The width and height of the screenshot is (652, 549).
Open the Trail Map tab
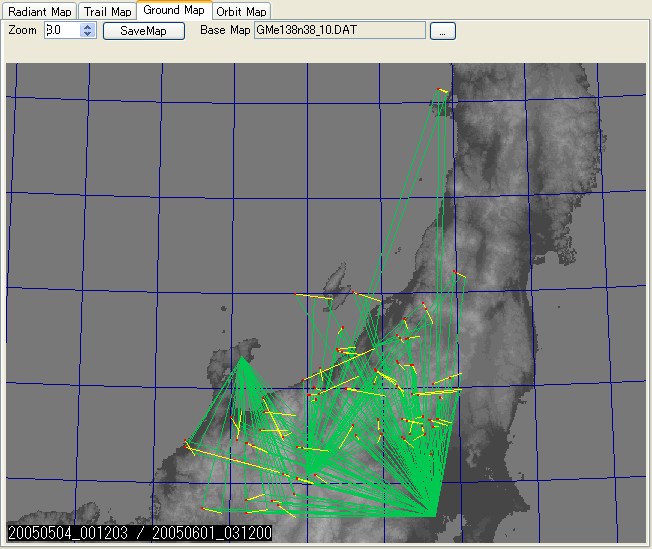tap(108, 11)
